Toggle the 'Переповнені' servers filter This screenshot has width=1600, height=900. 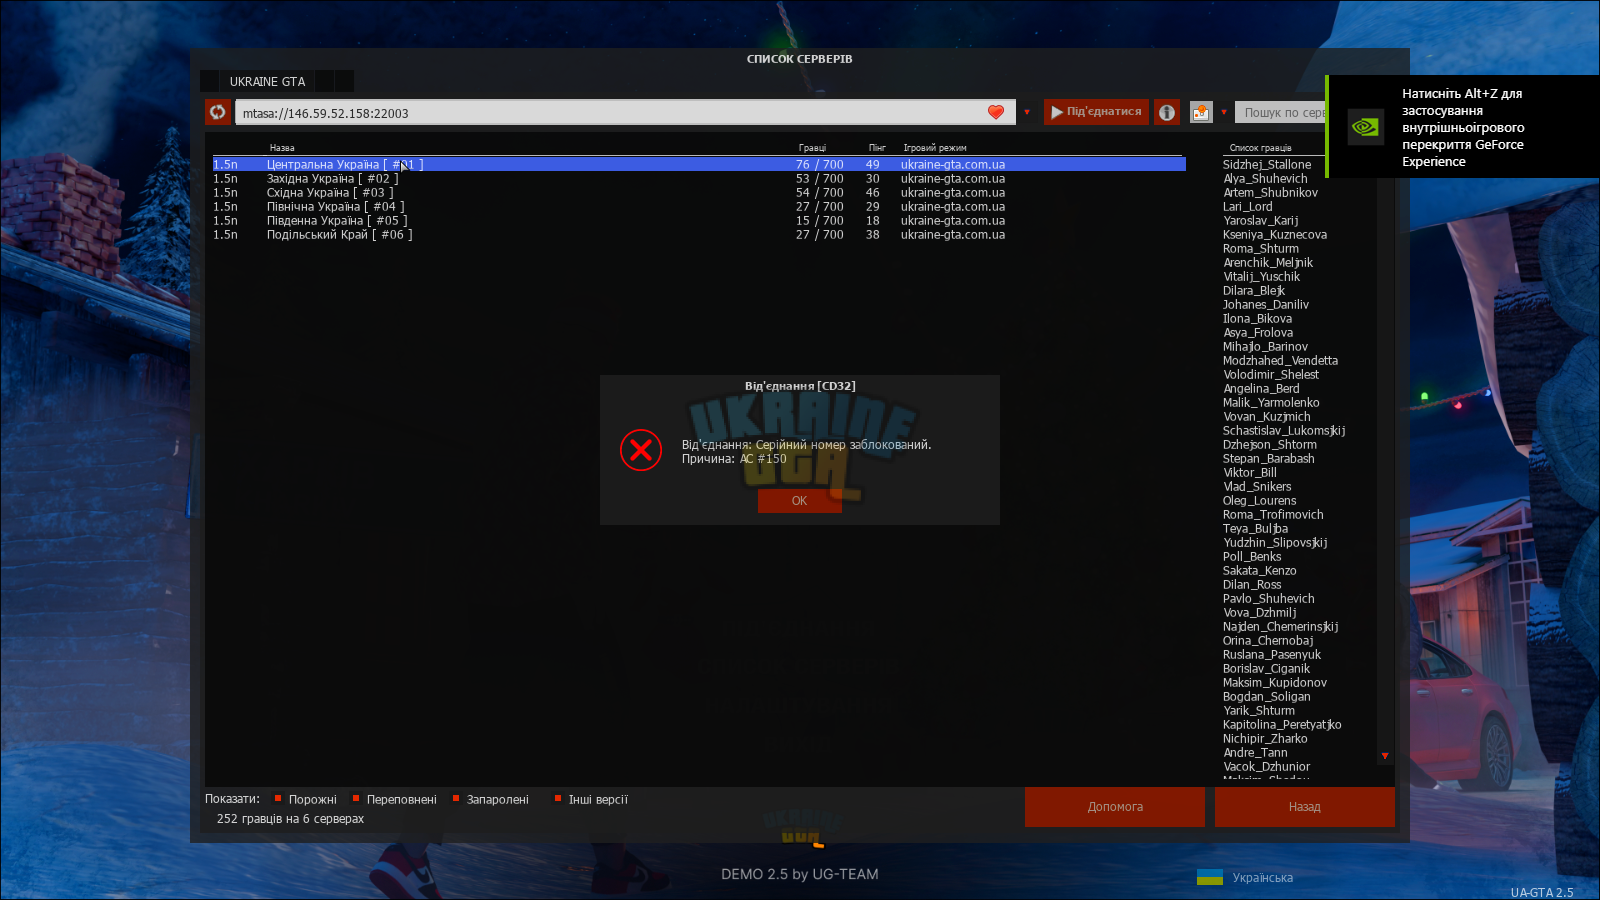click(394, 799)
